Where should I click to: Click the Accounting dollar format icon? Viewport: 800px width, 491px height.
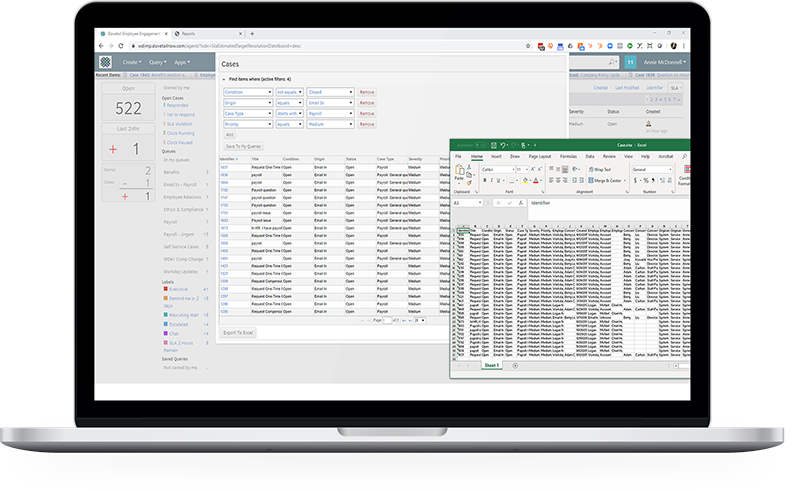[636, 180]
